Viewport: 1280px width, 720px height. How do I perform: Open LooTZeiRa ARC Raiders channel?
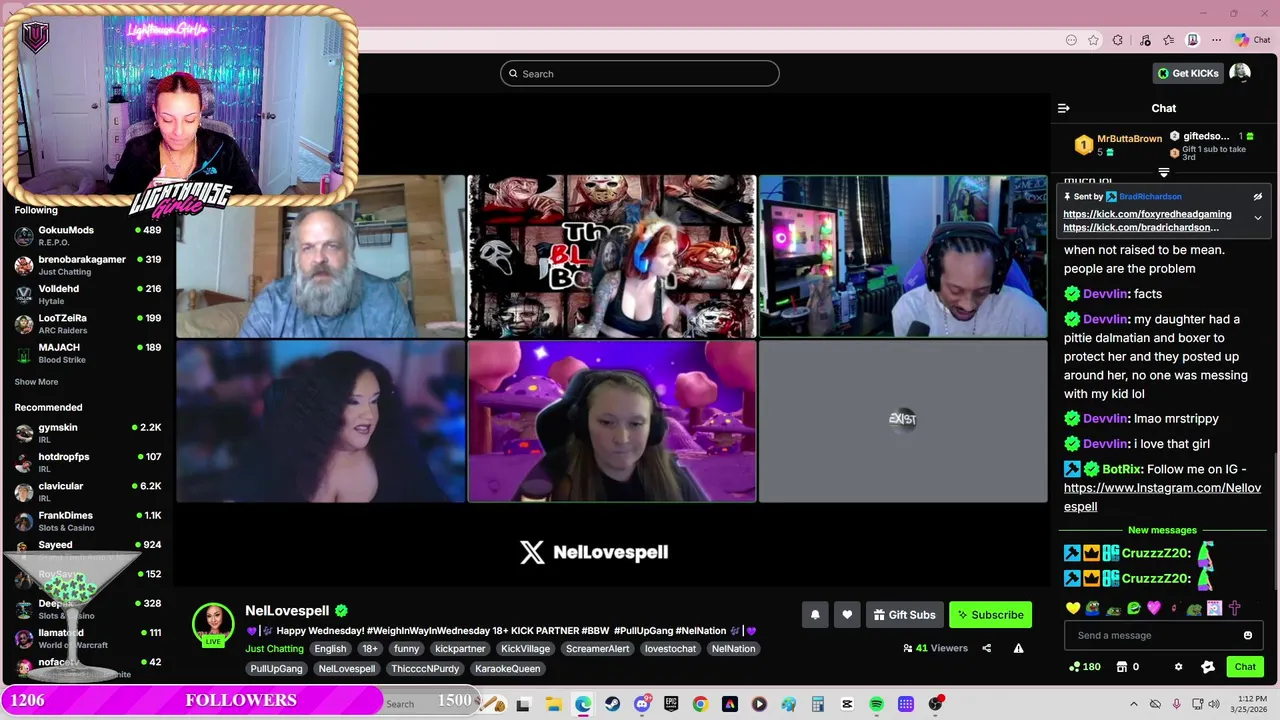pyautogui.click(x=88, y=323)
